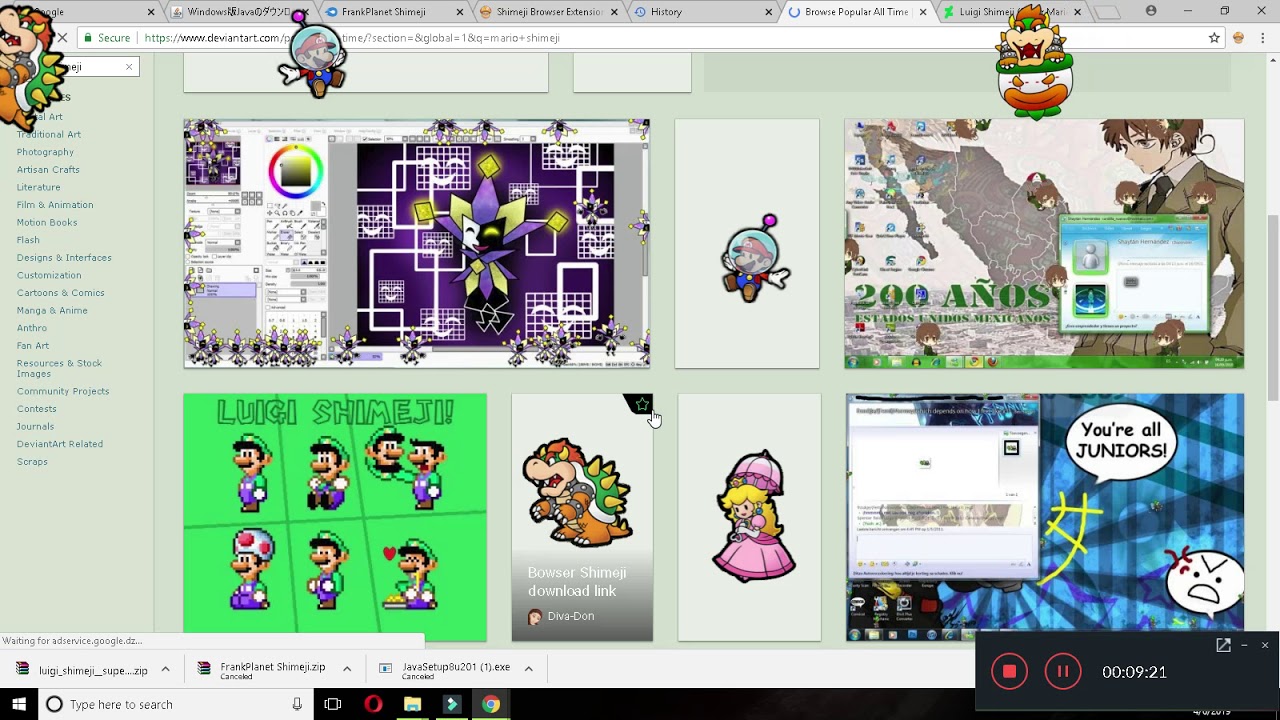Open the Luigi Shimeji green thumbnail
The width and height of the screenshot is (1280, 720).
pos(335,517)
